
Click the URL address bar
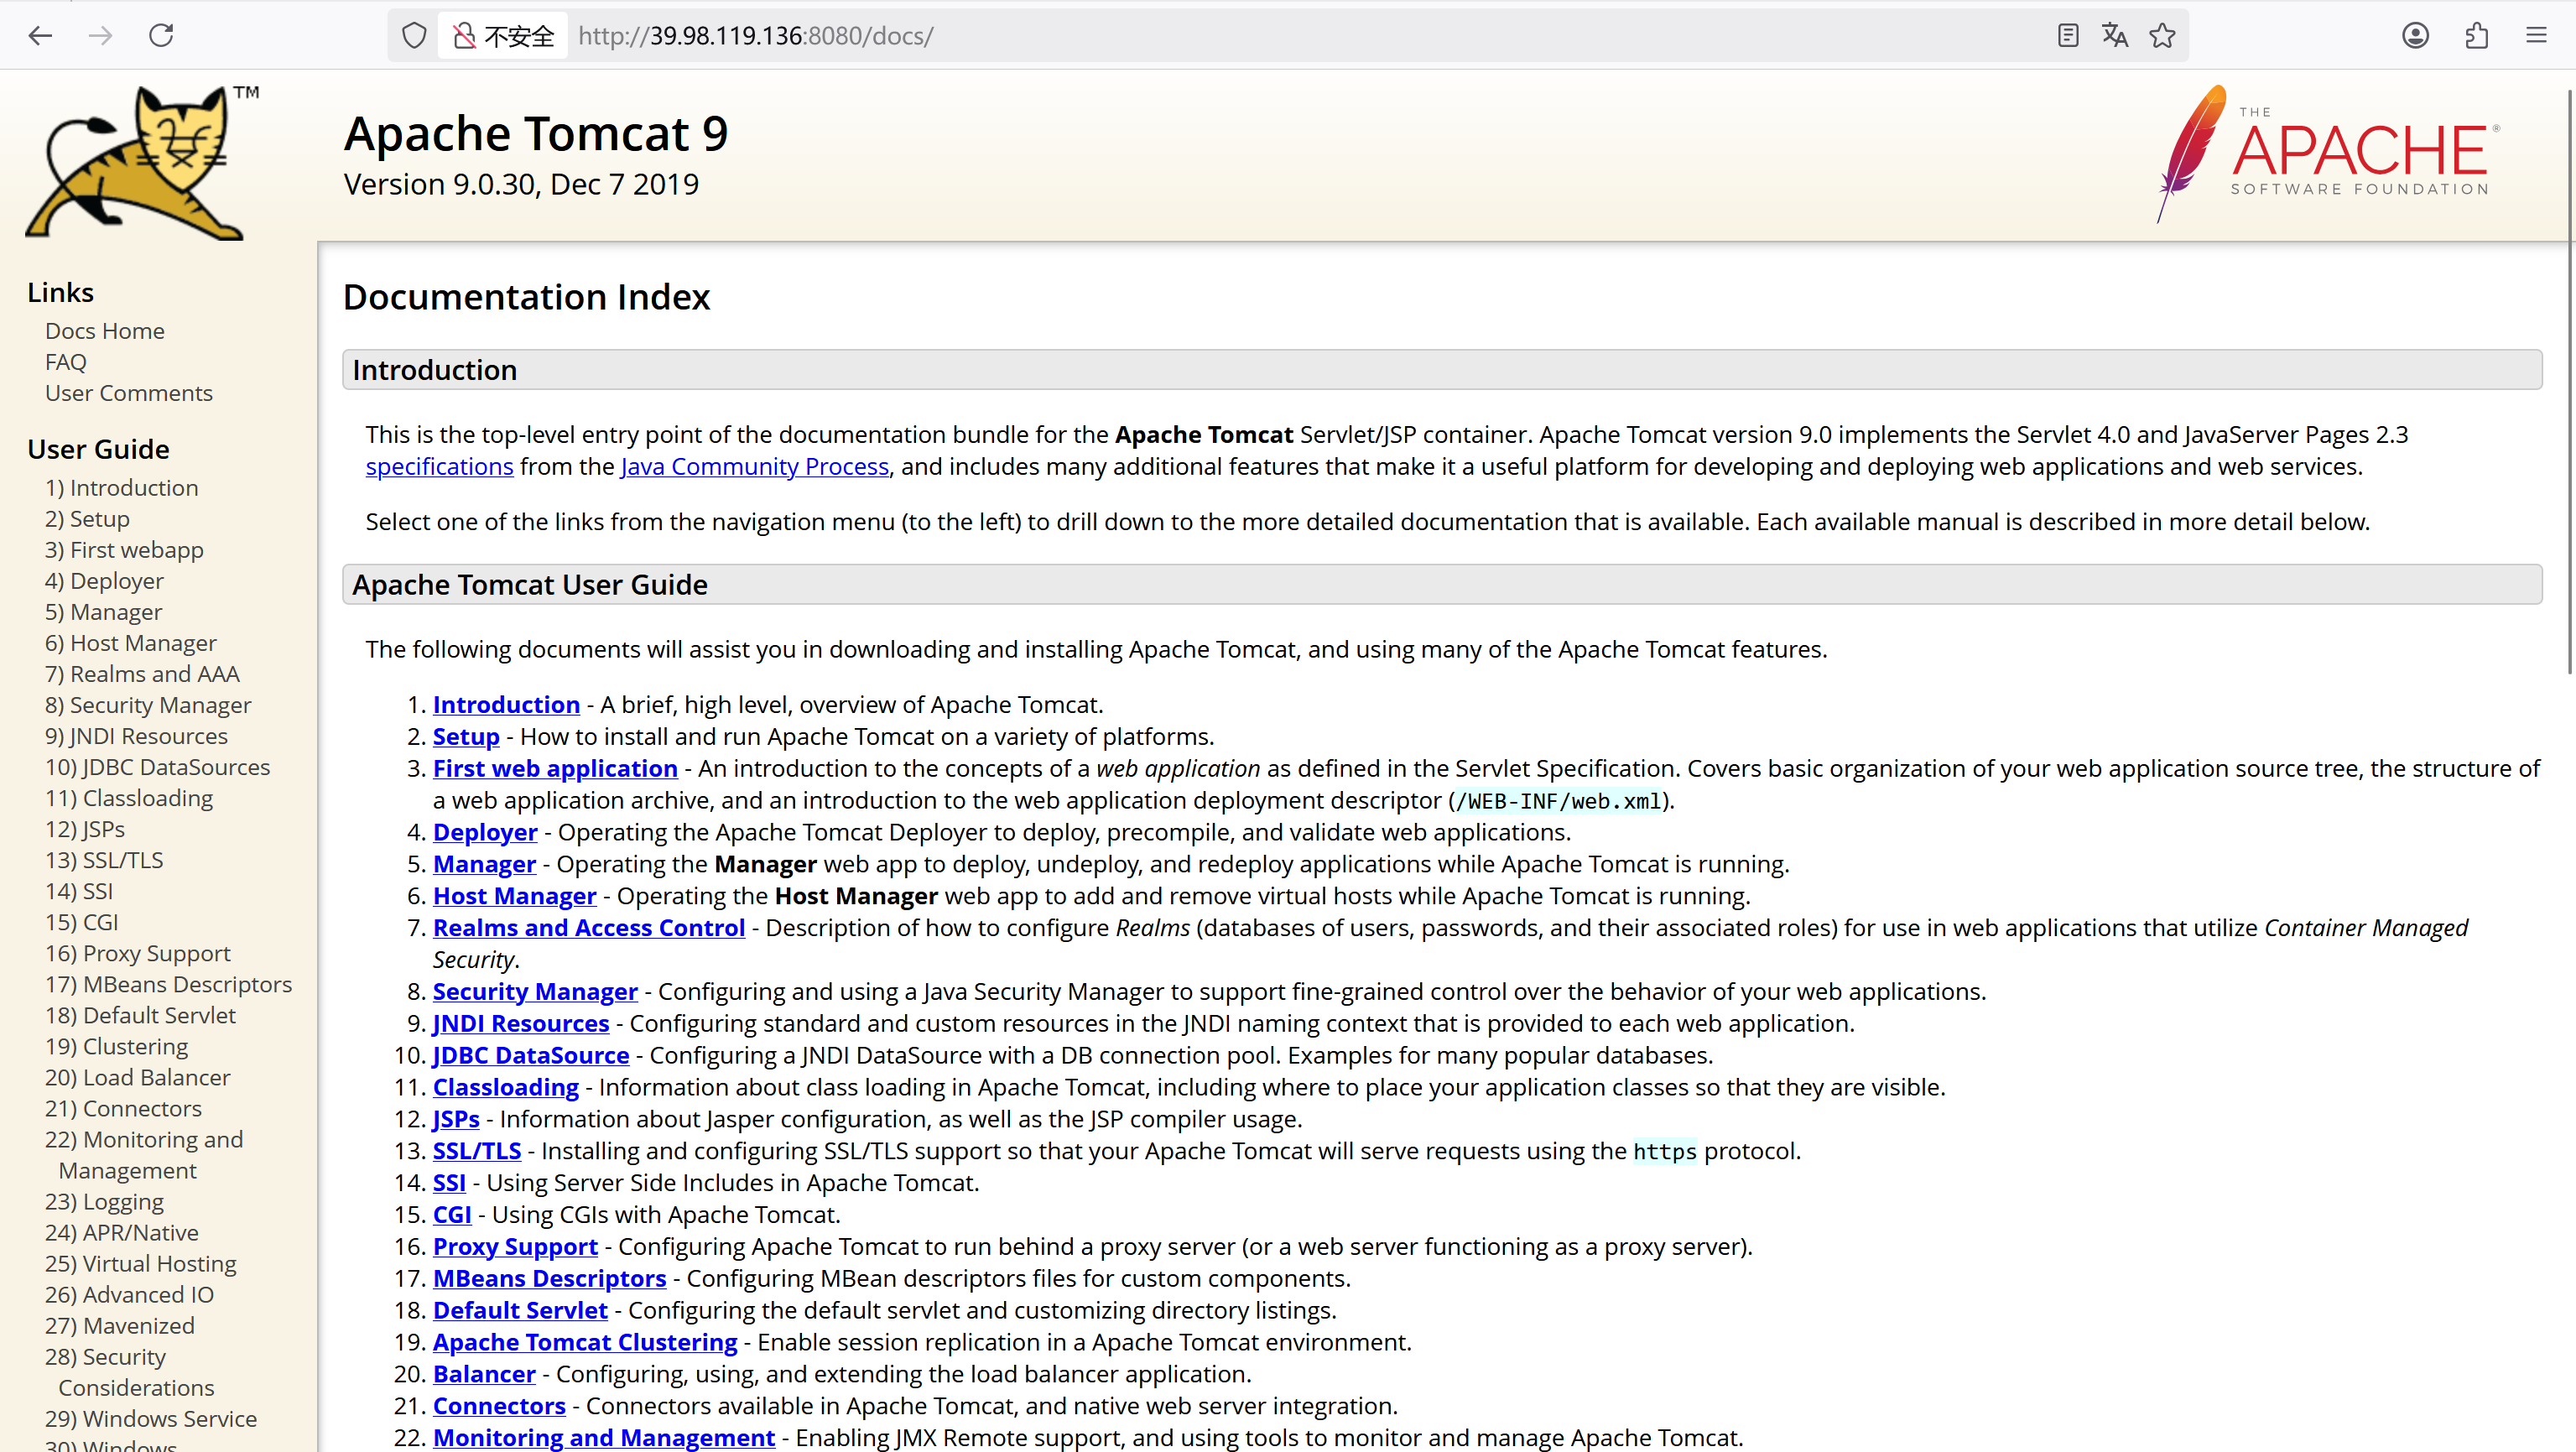coord(1200,36)
